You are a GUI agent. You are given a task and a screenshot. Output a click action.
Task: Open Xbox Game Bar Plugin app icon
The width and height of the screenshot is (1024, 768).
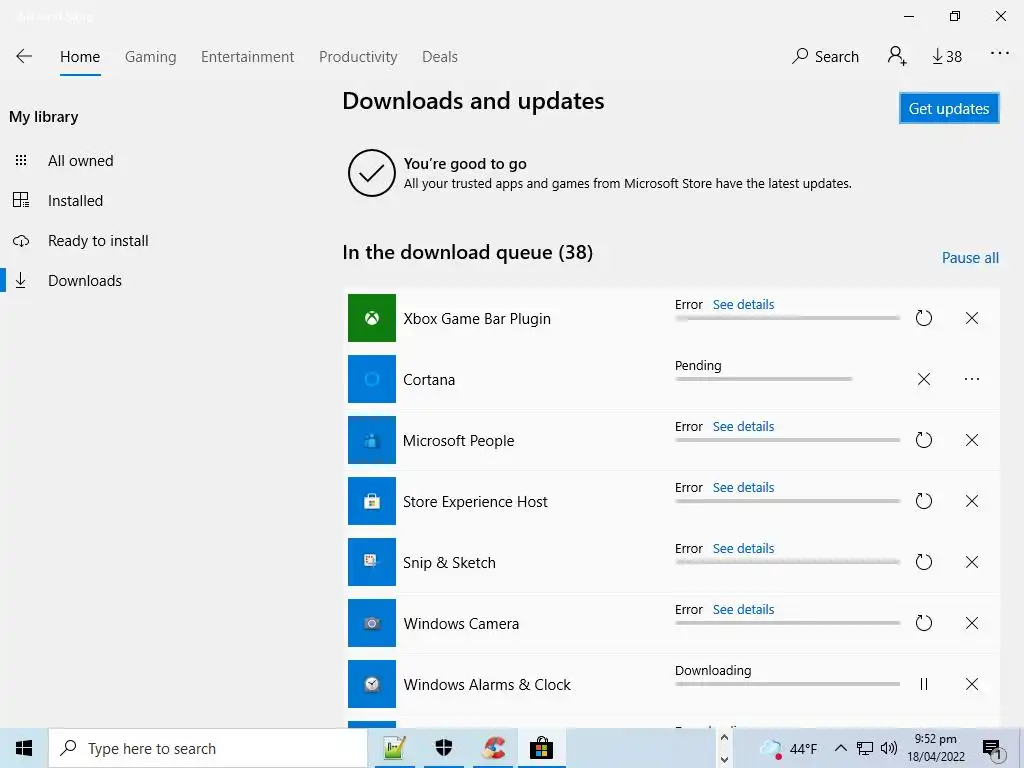click(x=372, y=318)
